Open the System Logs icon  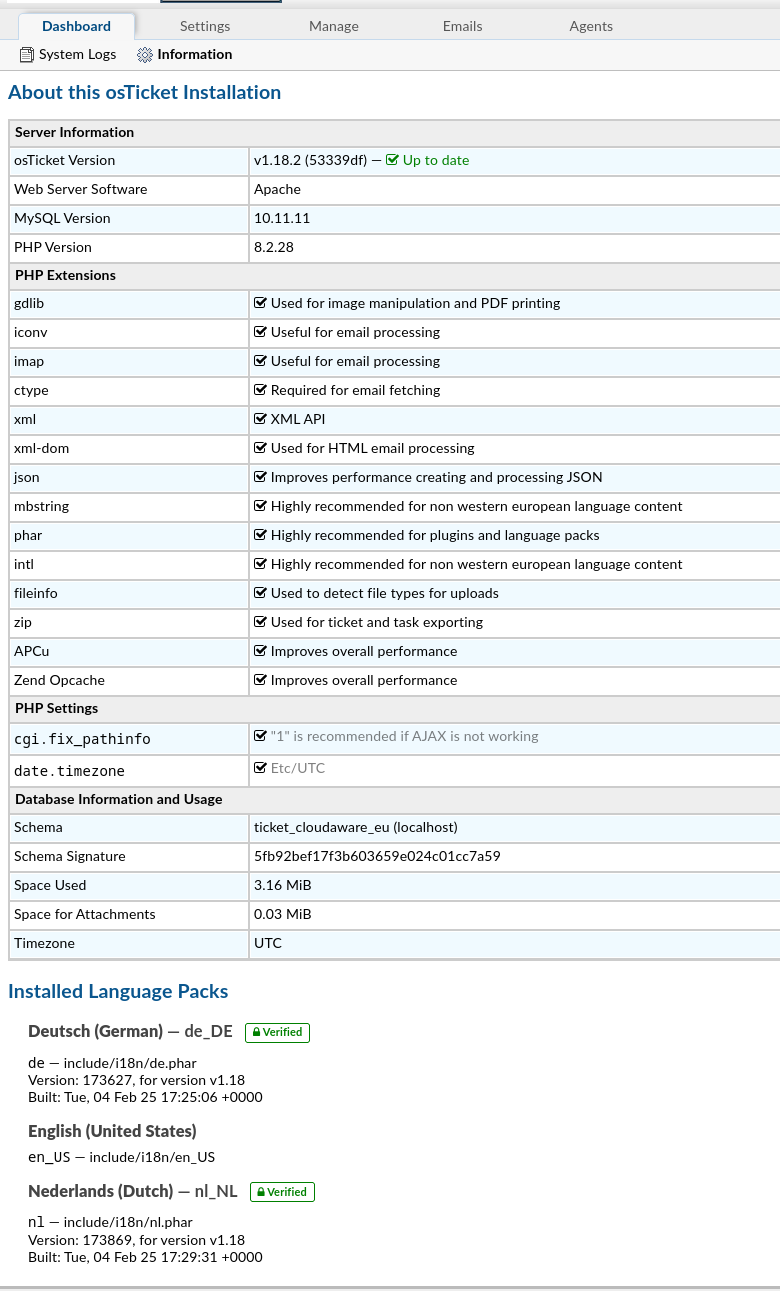pos(27,55)
